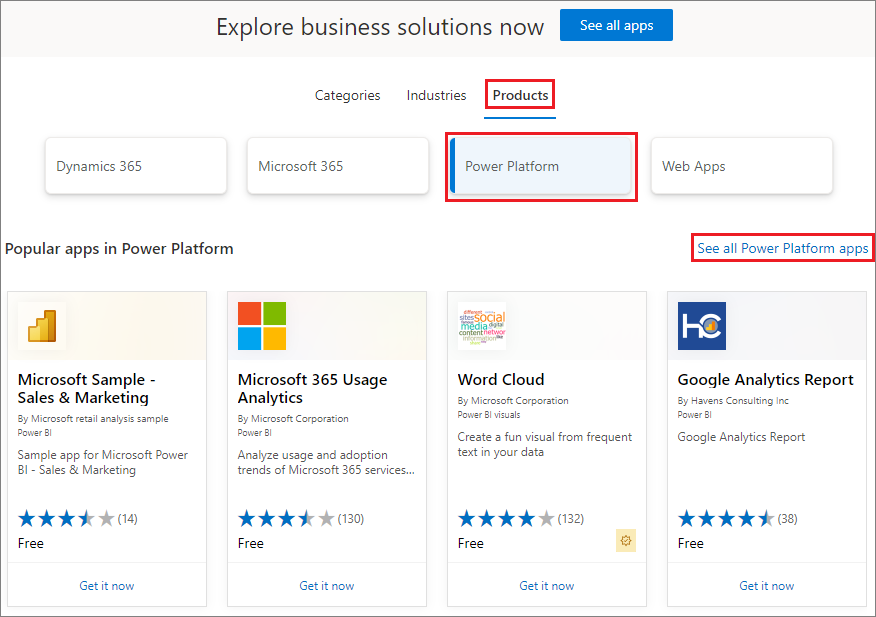Click 'Popular apps in Power Platform' heading
This screenshot has width=876, height=617.
coord(119,249)
